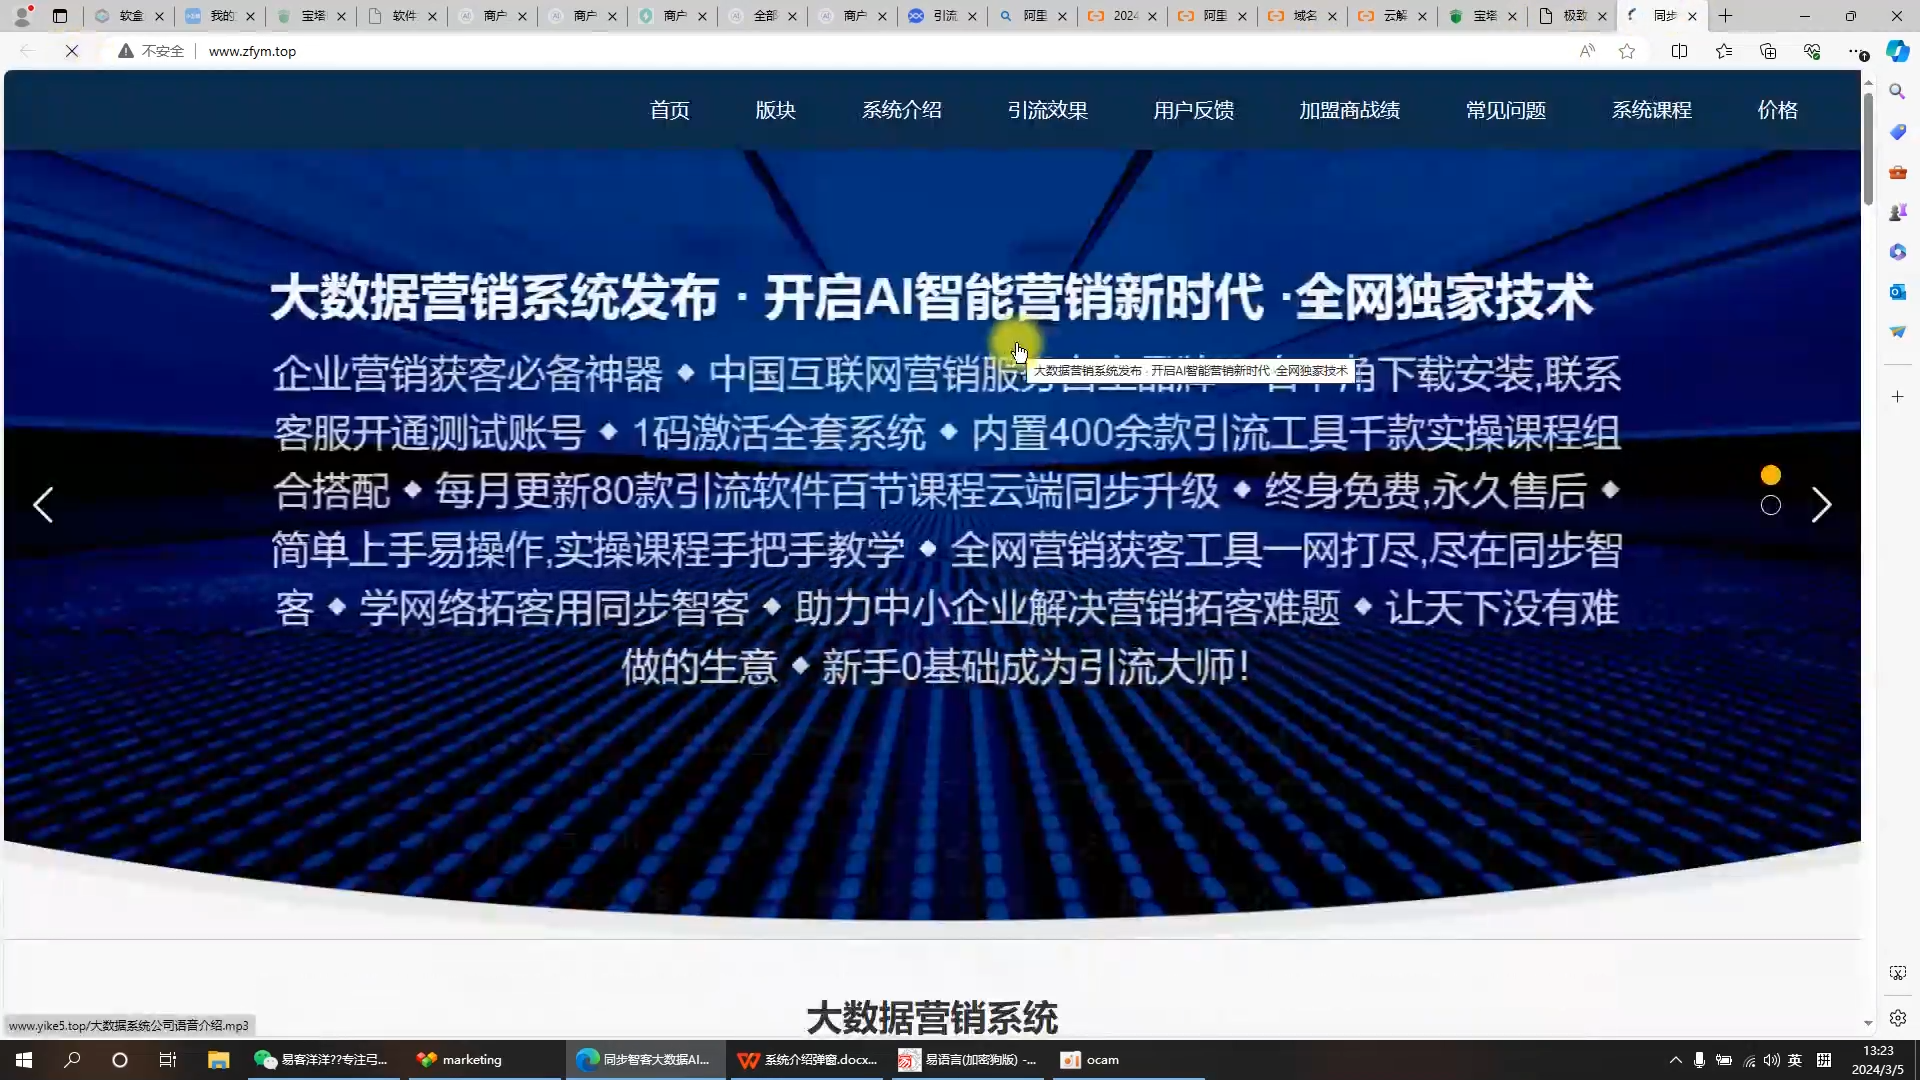This screenshot has width=1920, height=1080.
Task: Open Copilot in the browser toolbar
Action: click(1895, 51)
